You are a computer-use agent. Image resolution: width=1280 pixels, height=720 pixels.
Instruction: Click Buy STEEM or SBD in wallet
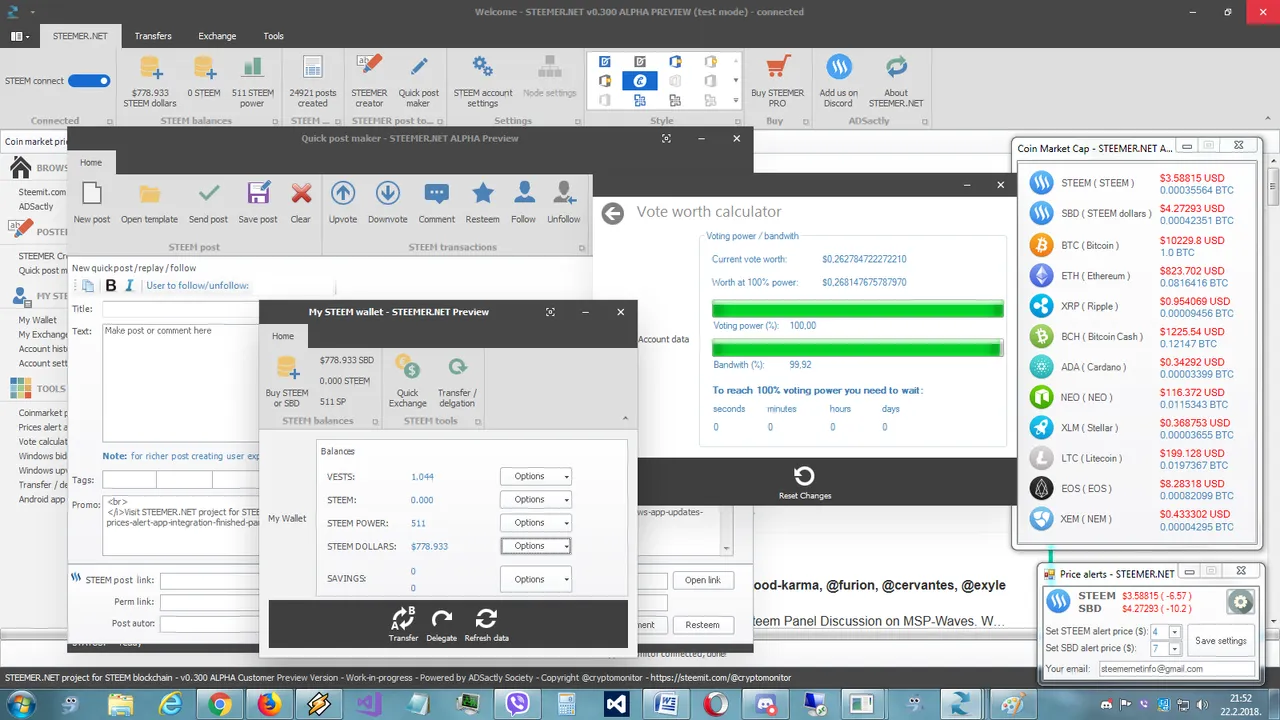287,381
